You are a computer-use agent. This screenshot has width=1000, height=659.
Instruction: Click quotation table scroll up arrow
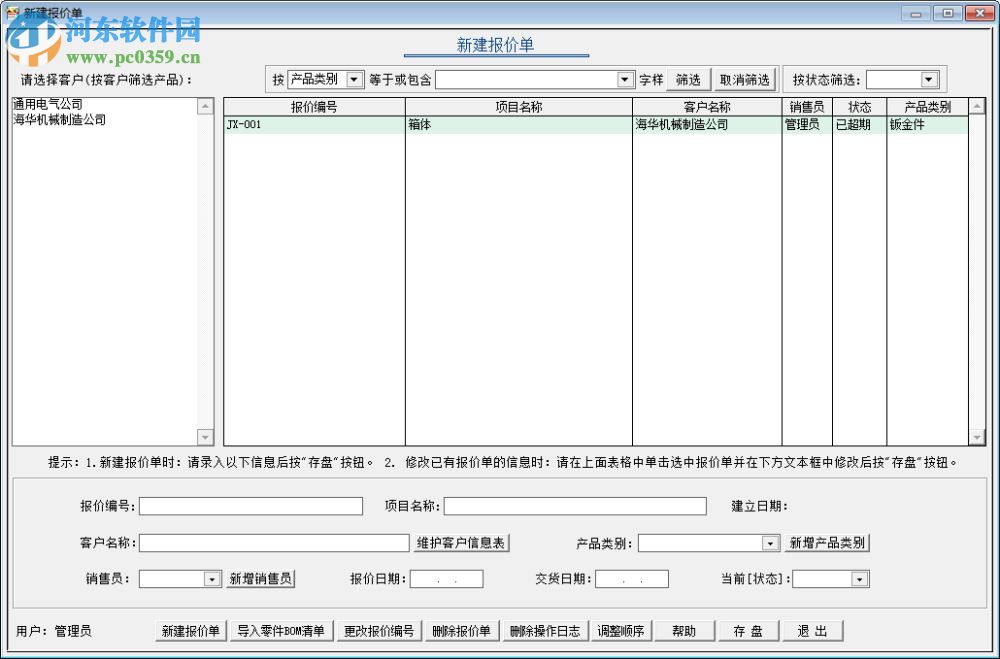[x=976, y=106]
